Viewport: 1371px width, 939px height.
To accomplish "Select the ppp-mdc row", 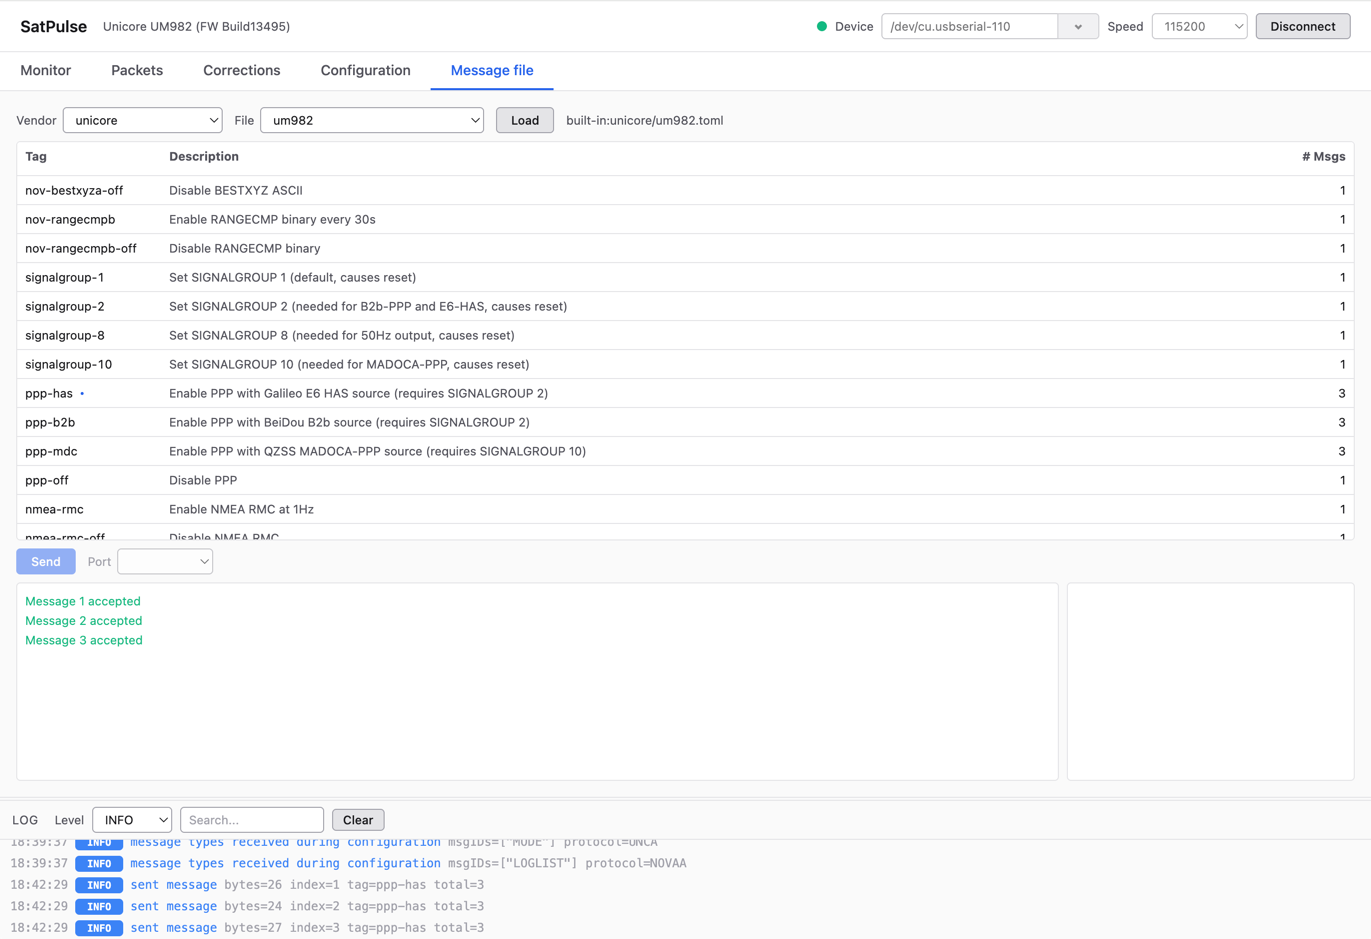I will coord(685,451).
